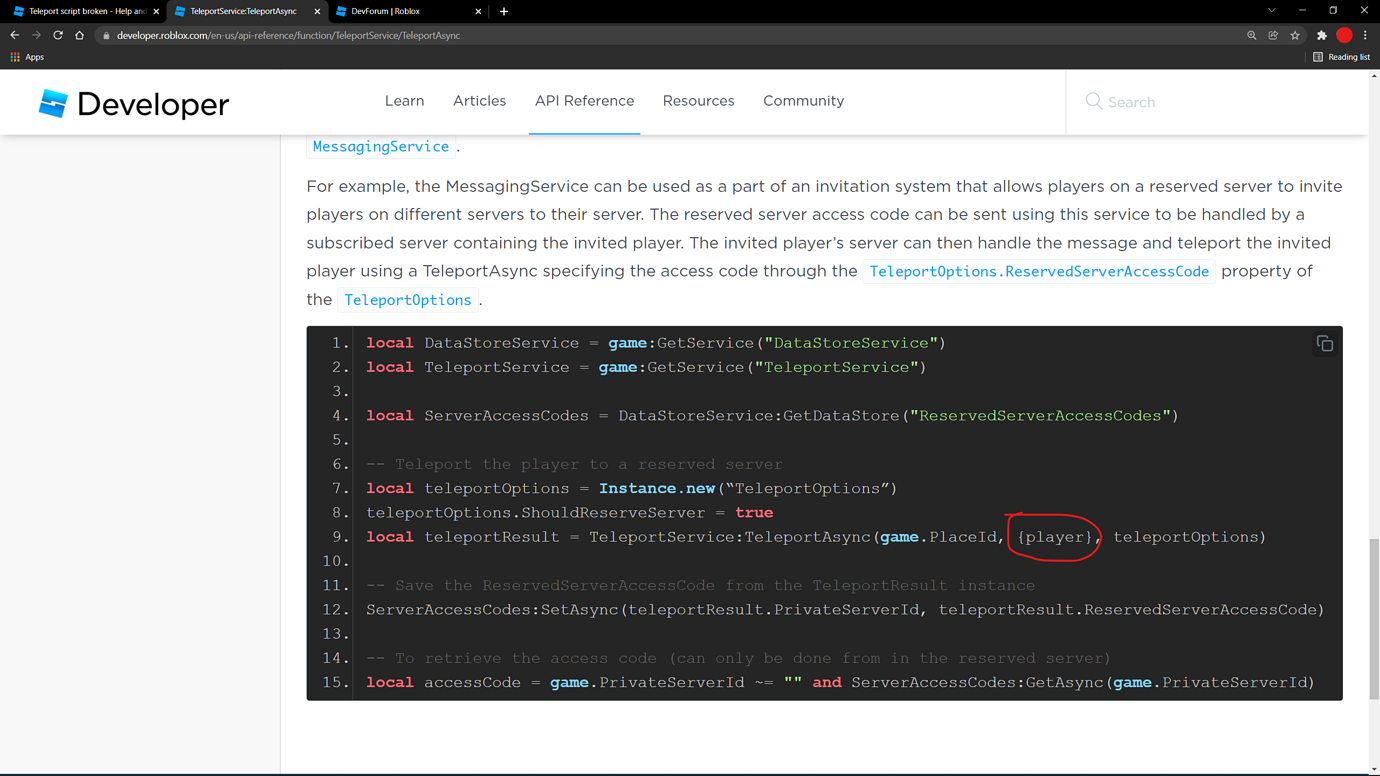Click the browser back arrow
The width and height of the screenshot is (1380, 776).
(14, 35)
